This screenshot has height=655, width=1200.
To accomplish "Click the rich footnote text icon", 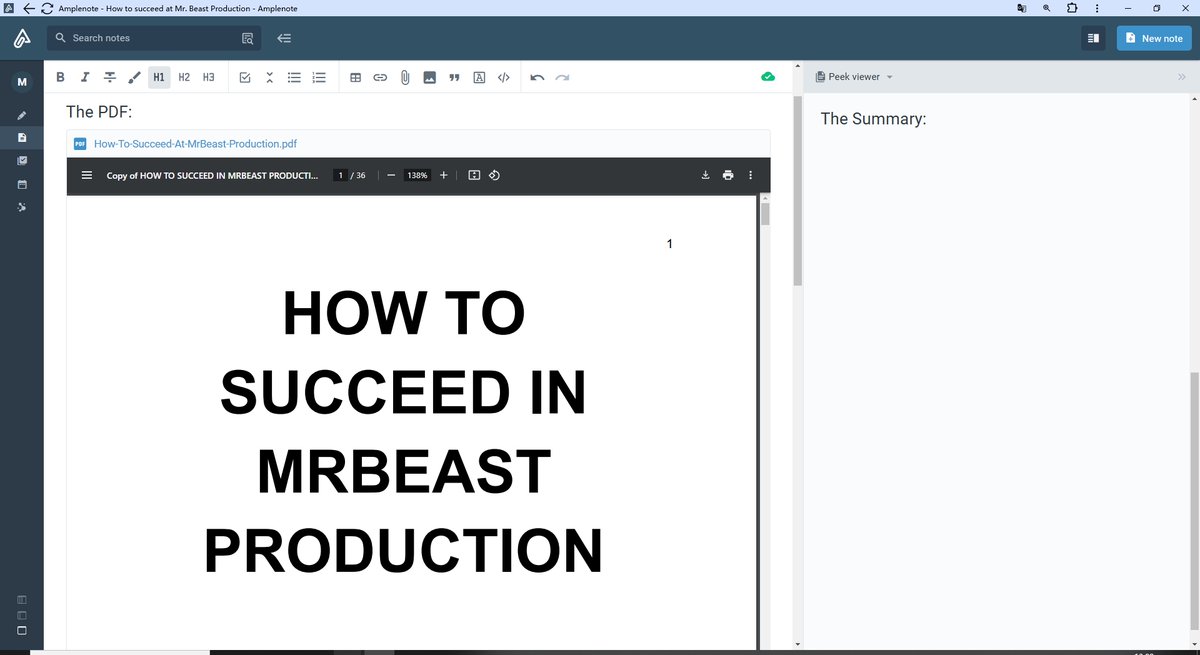I will (x=479, y=77).
